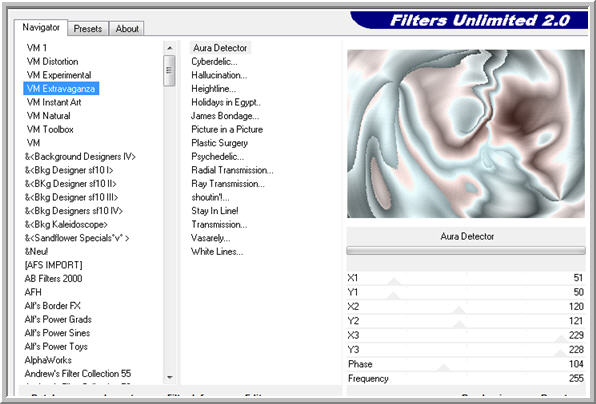Select AB Filters 2000 category
The image size is (596, 404).
click(x=53, y=279)
